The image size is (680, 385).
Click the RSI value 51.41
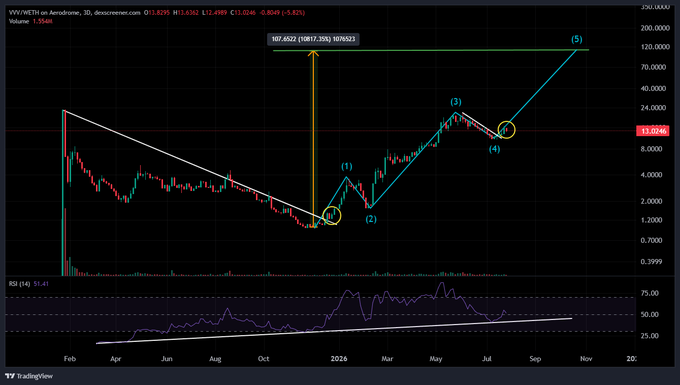41,284
